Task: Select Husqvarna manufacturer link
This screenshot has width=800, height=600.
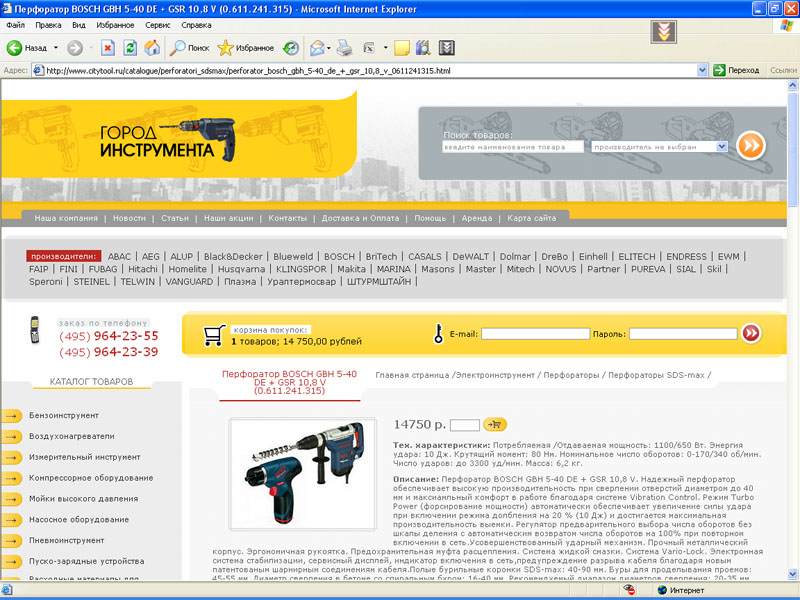Action: (241, 269)
